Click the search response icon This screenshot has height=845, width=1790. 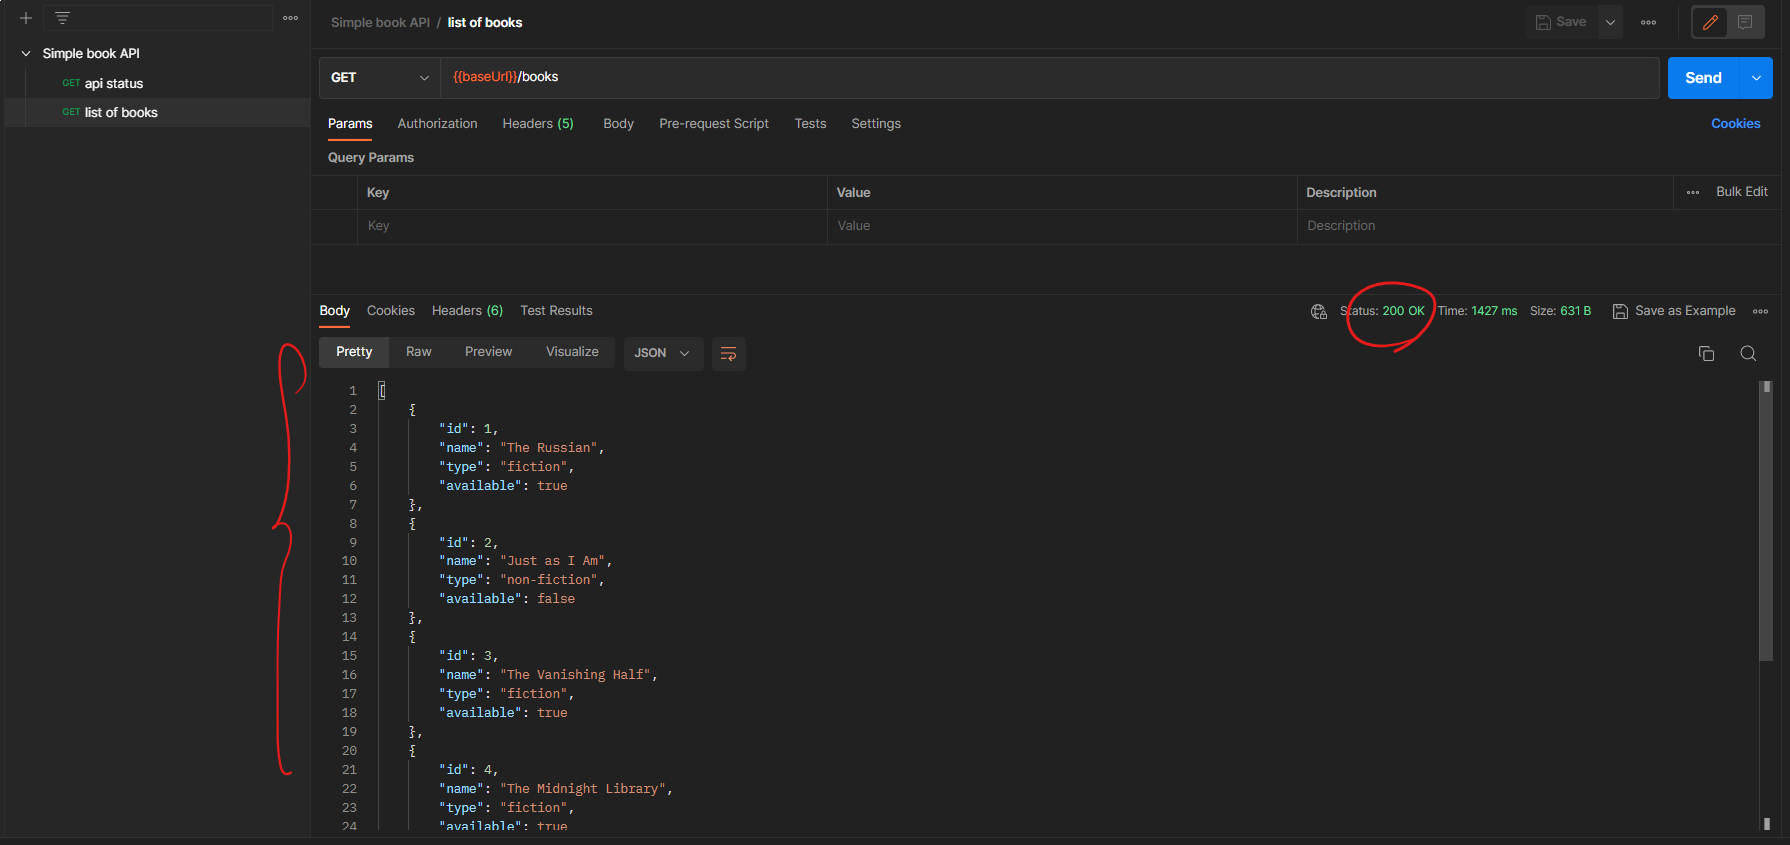1748,353
